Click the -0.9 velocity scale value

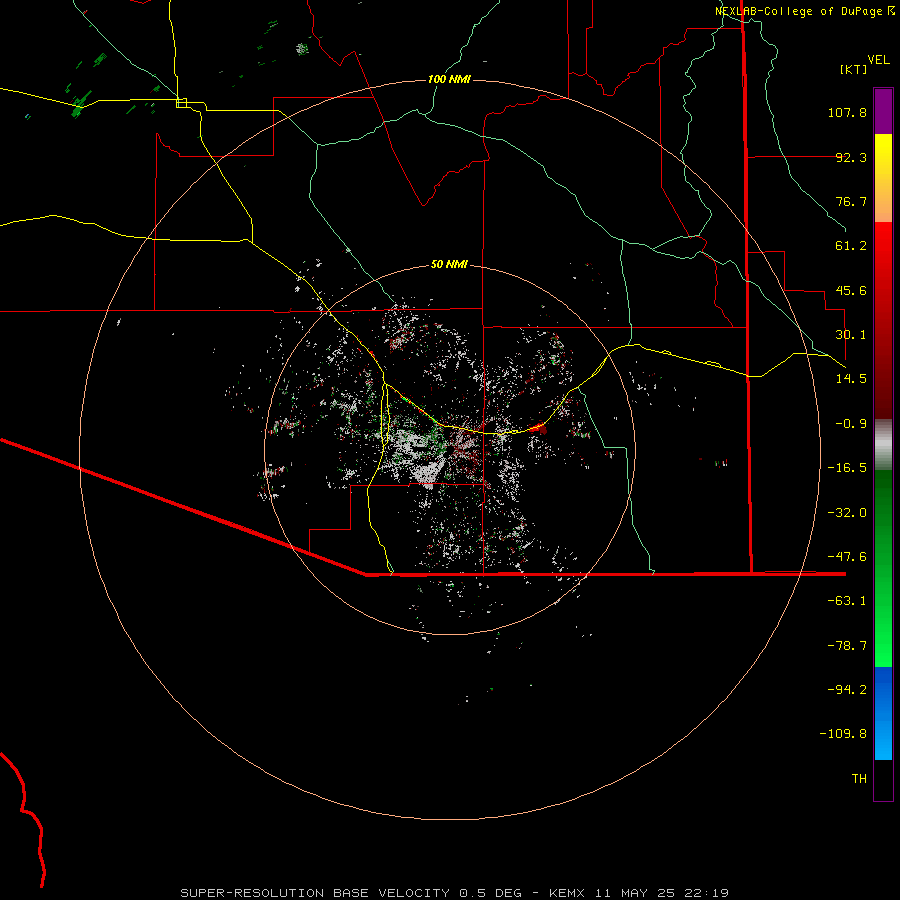pos(851,424)
